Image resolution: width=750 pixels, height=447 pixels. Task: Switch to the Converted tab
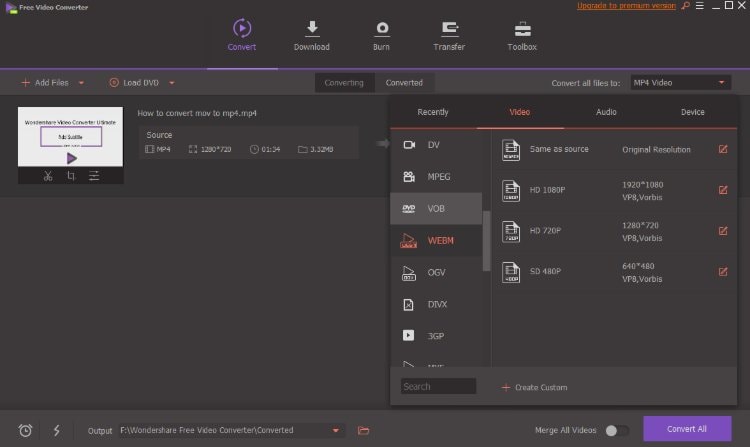tap(404, 83)
